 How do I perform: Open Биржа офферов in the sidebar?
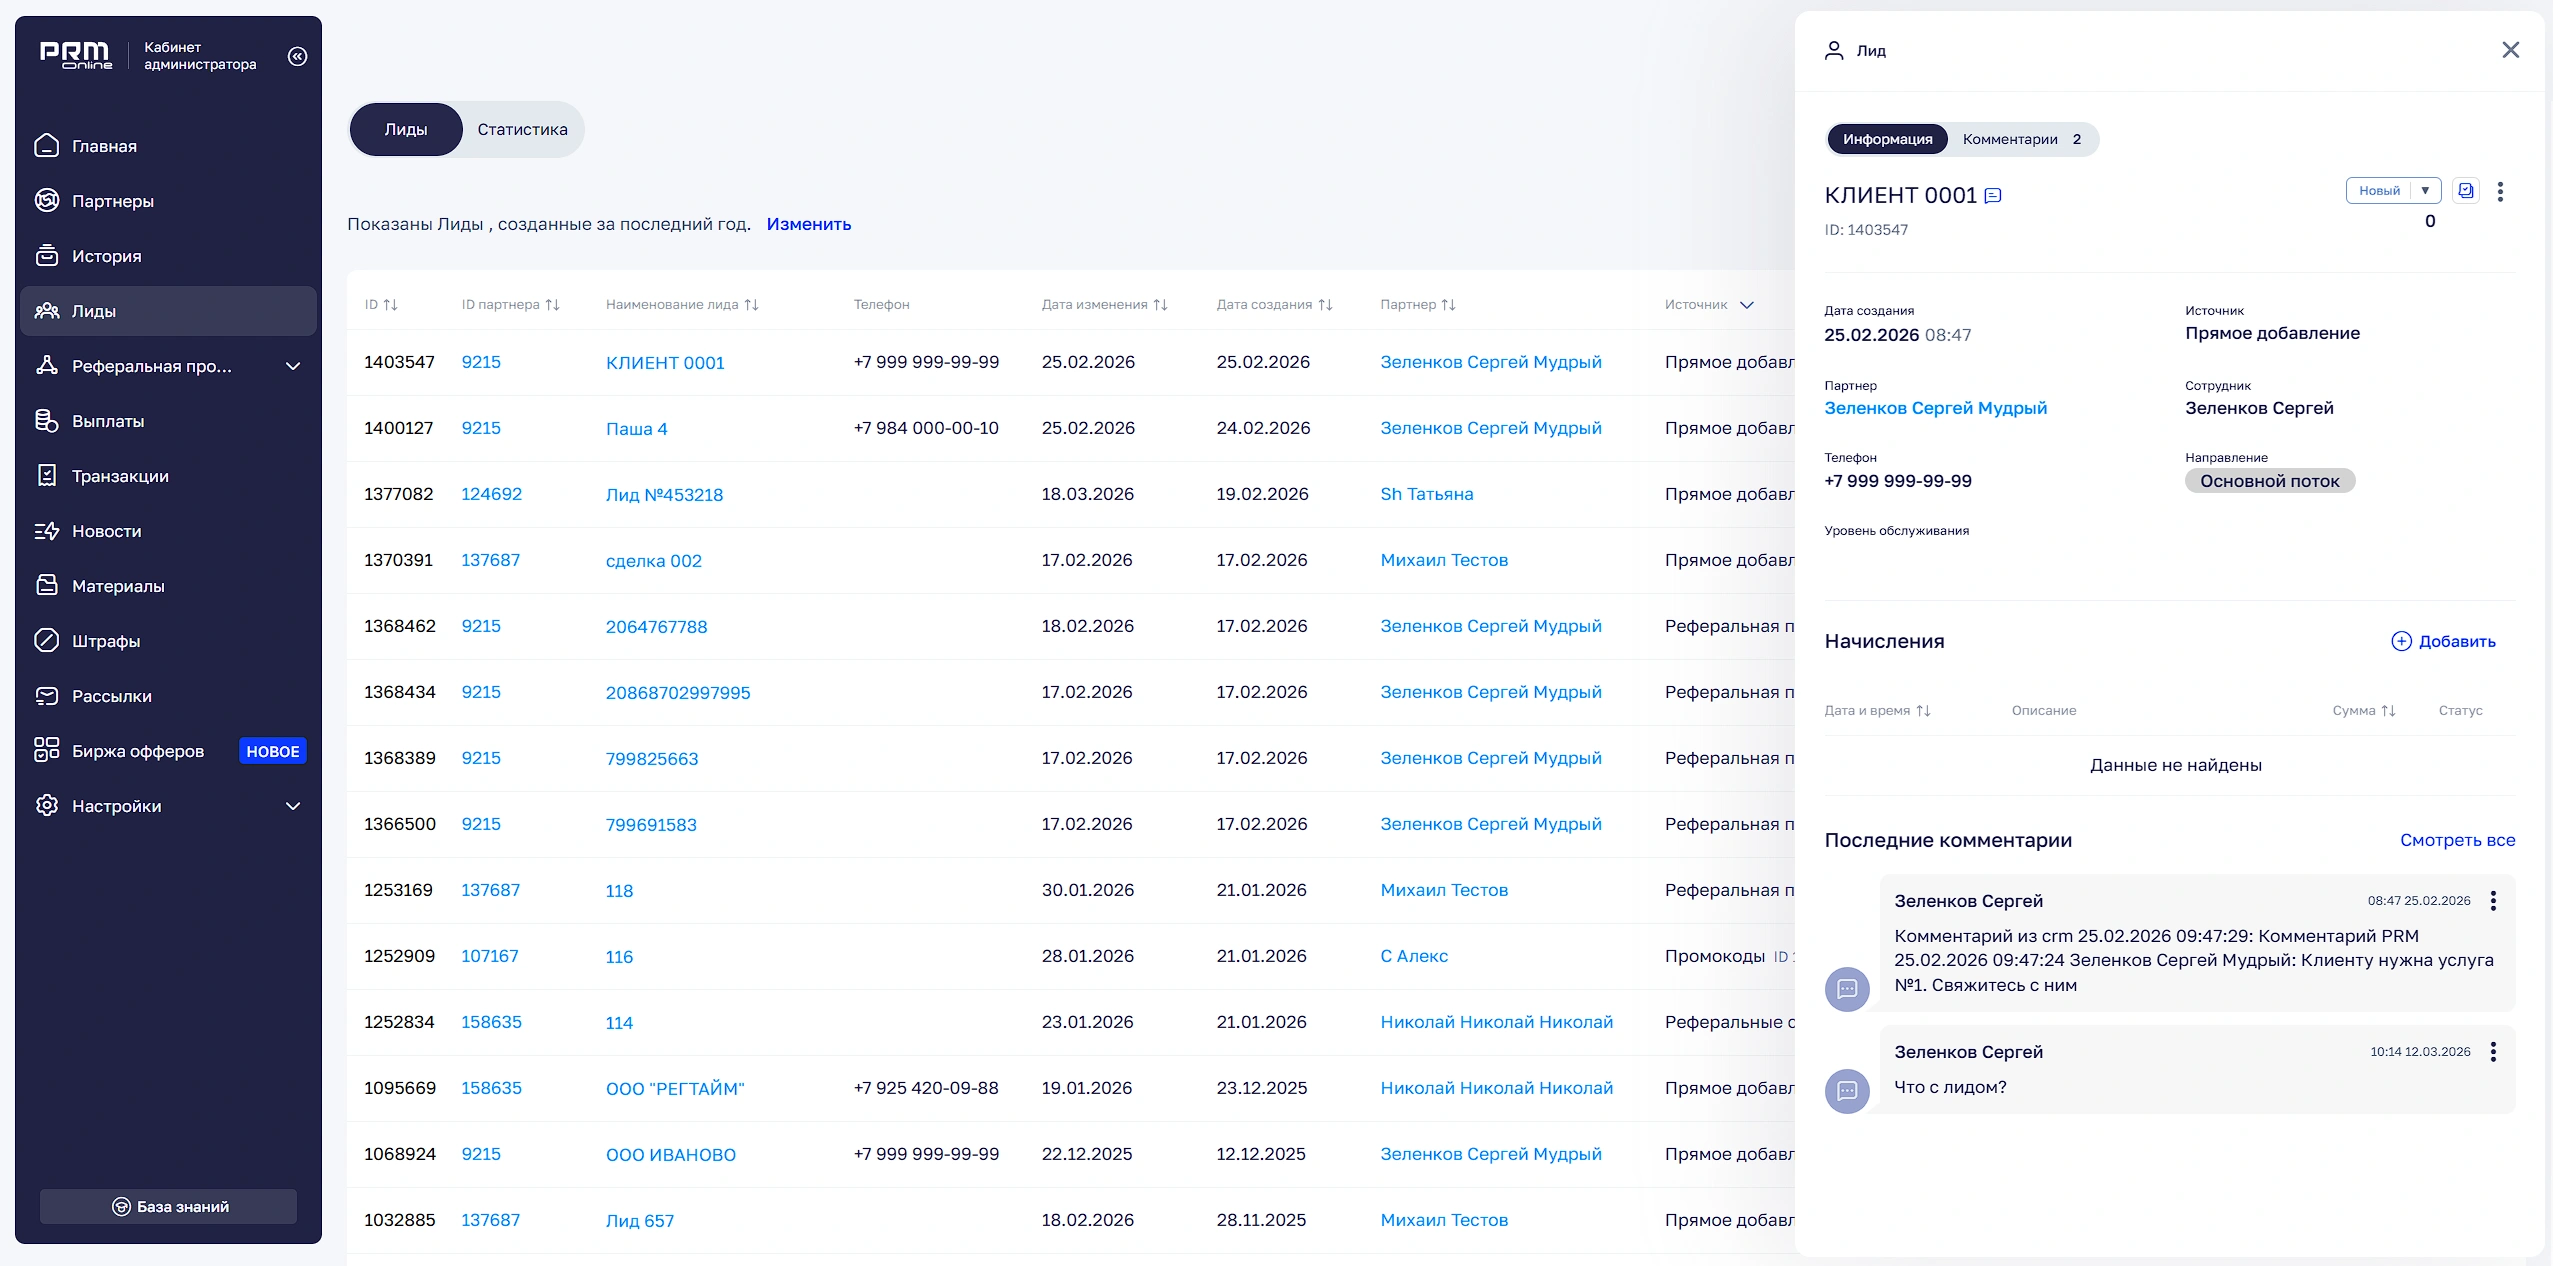(138, 751)
